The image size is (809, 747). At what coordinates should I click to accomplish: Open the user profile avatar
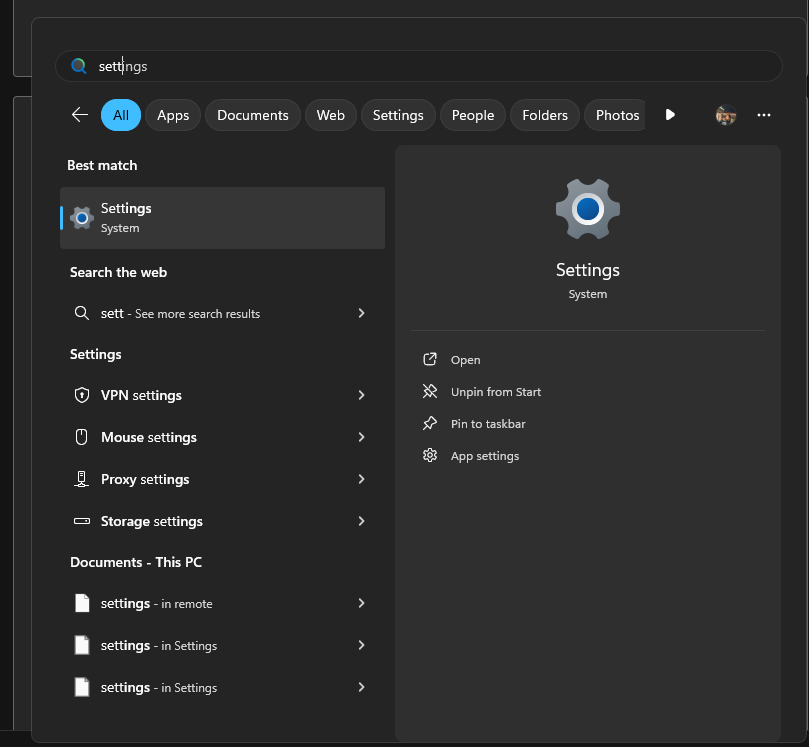click(725, 115)
